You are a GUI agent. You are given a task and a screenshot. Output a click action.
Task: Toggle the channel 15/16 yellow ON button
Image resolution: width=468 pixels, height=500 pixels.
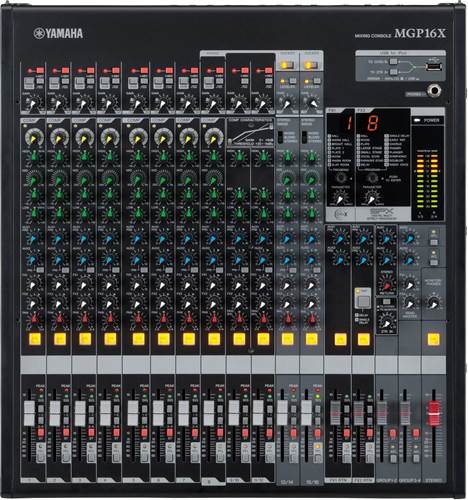(311, 339)
